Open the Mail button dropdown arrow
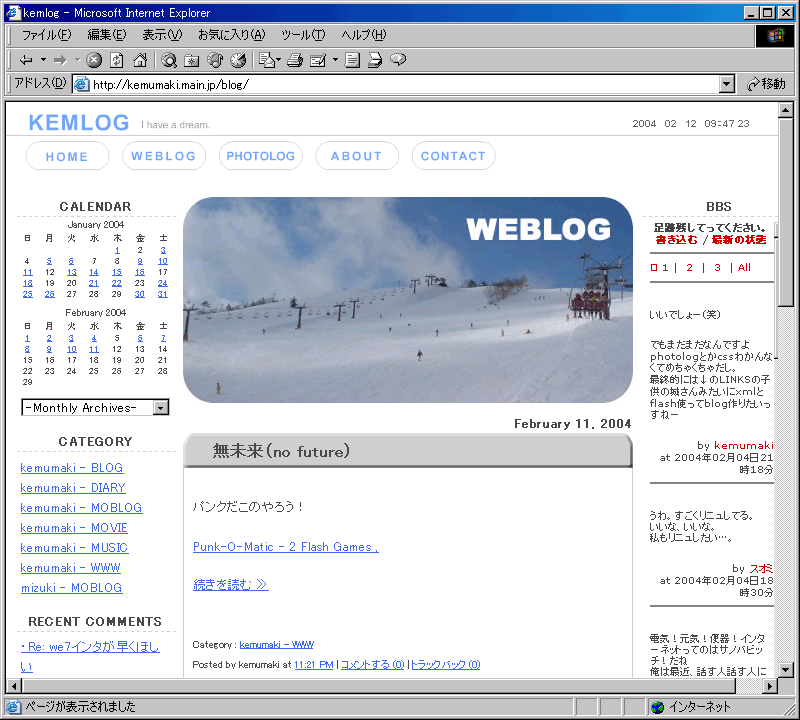The image size is (800, 720). click(x=279, y=60)
